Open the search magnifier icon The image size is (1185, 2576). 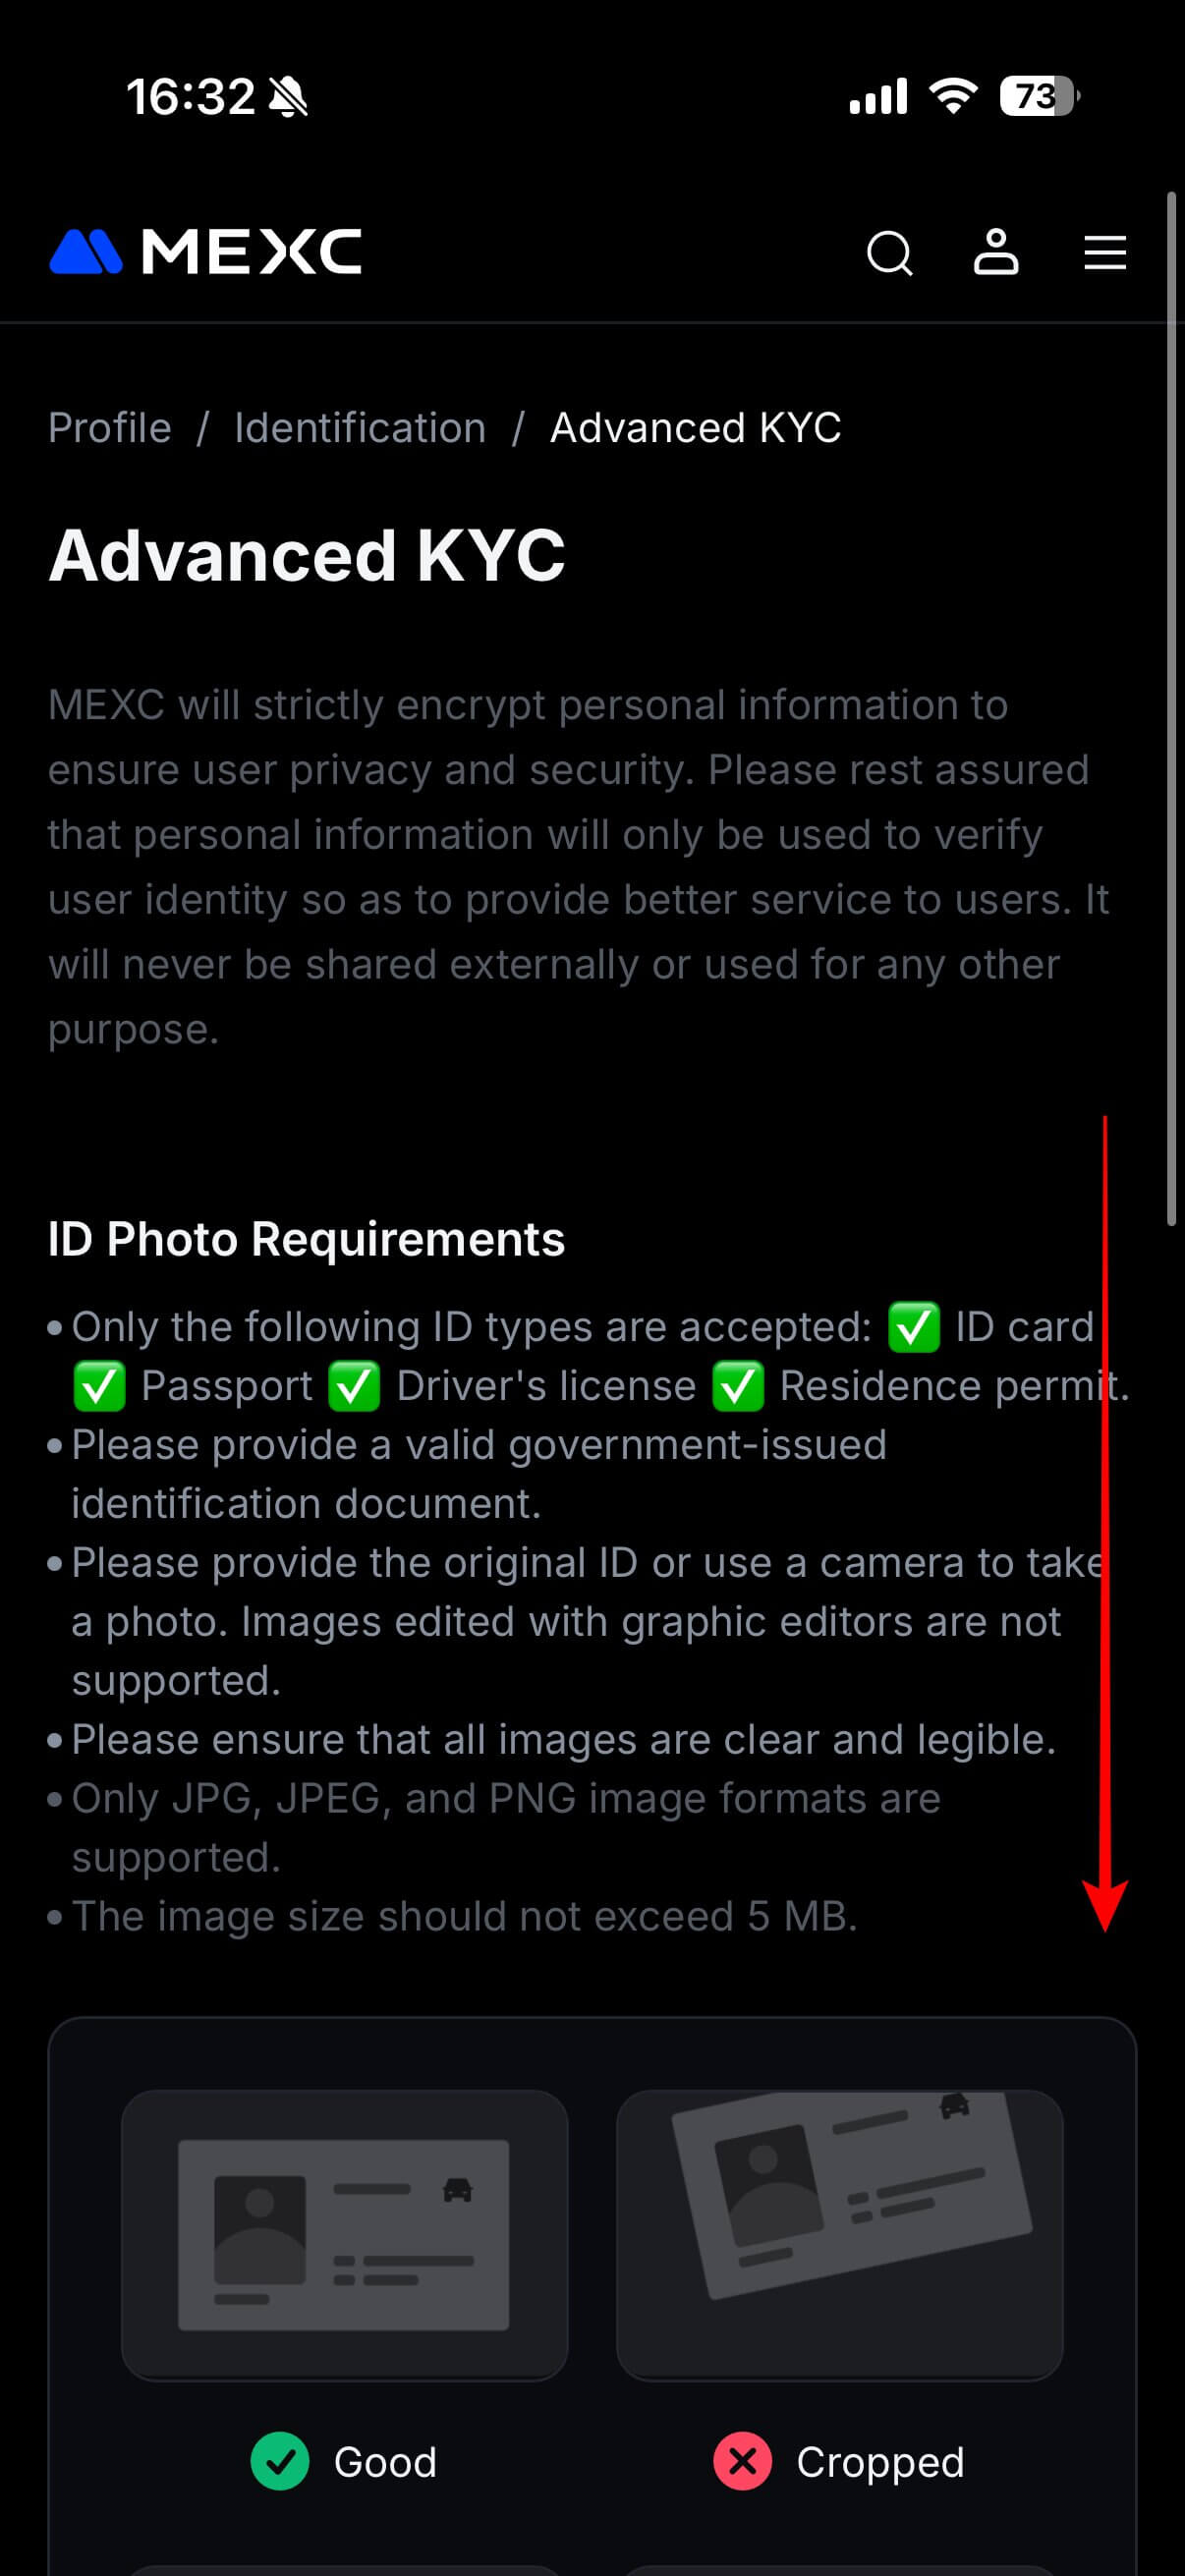889,252
